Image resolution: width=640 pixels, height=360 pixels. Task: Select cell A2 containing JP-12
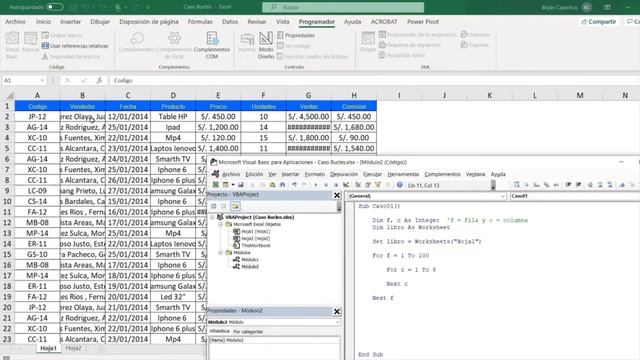(37, 117)
